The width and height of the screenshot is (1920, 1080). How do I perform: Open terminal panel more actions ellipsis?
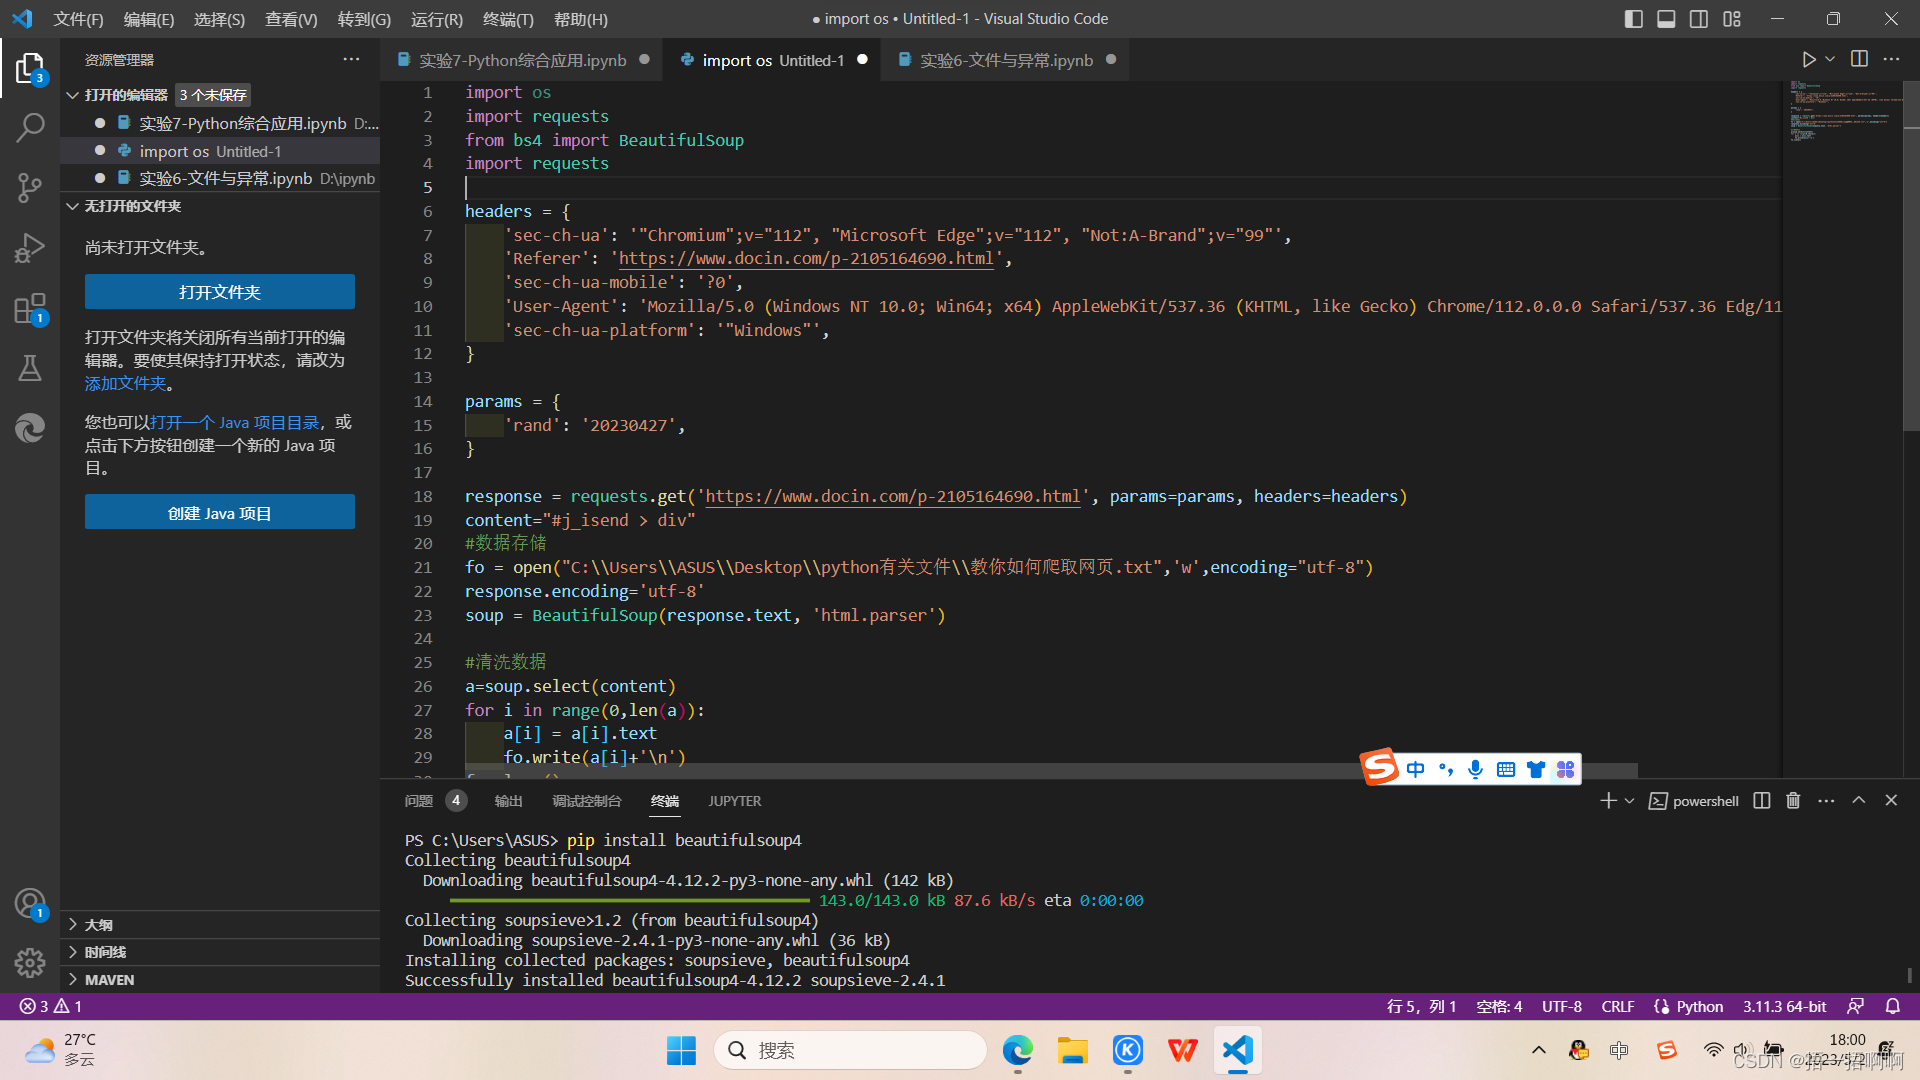click(x=1826, y=801)
